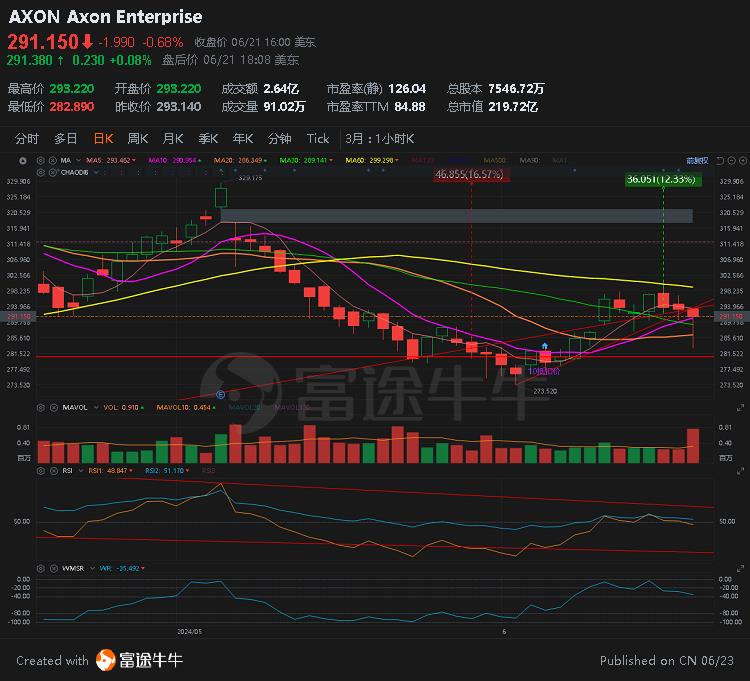This screenshot has width=750, height=681.
Task: Click the round dot icon left of MA row
Action: 22,161
